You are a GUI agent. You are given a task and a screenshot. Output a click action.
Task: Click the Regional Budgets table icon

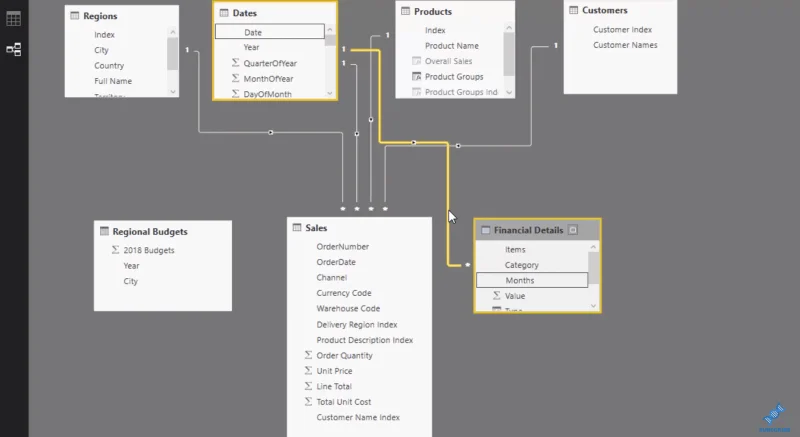point(105,231)
